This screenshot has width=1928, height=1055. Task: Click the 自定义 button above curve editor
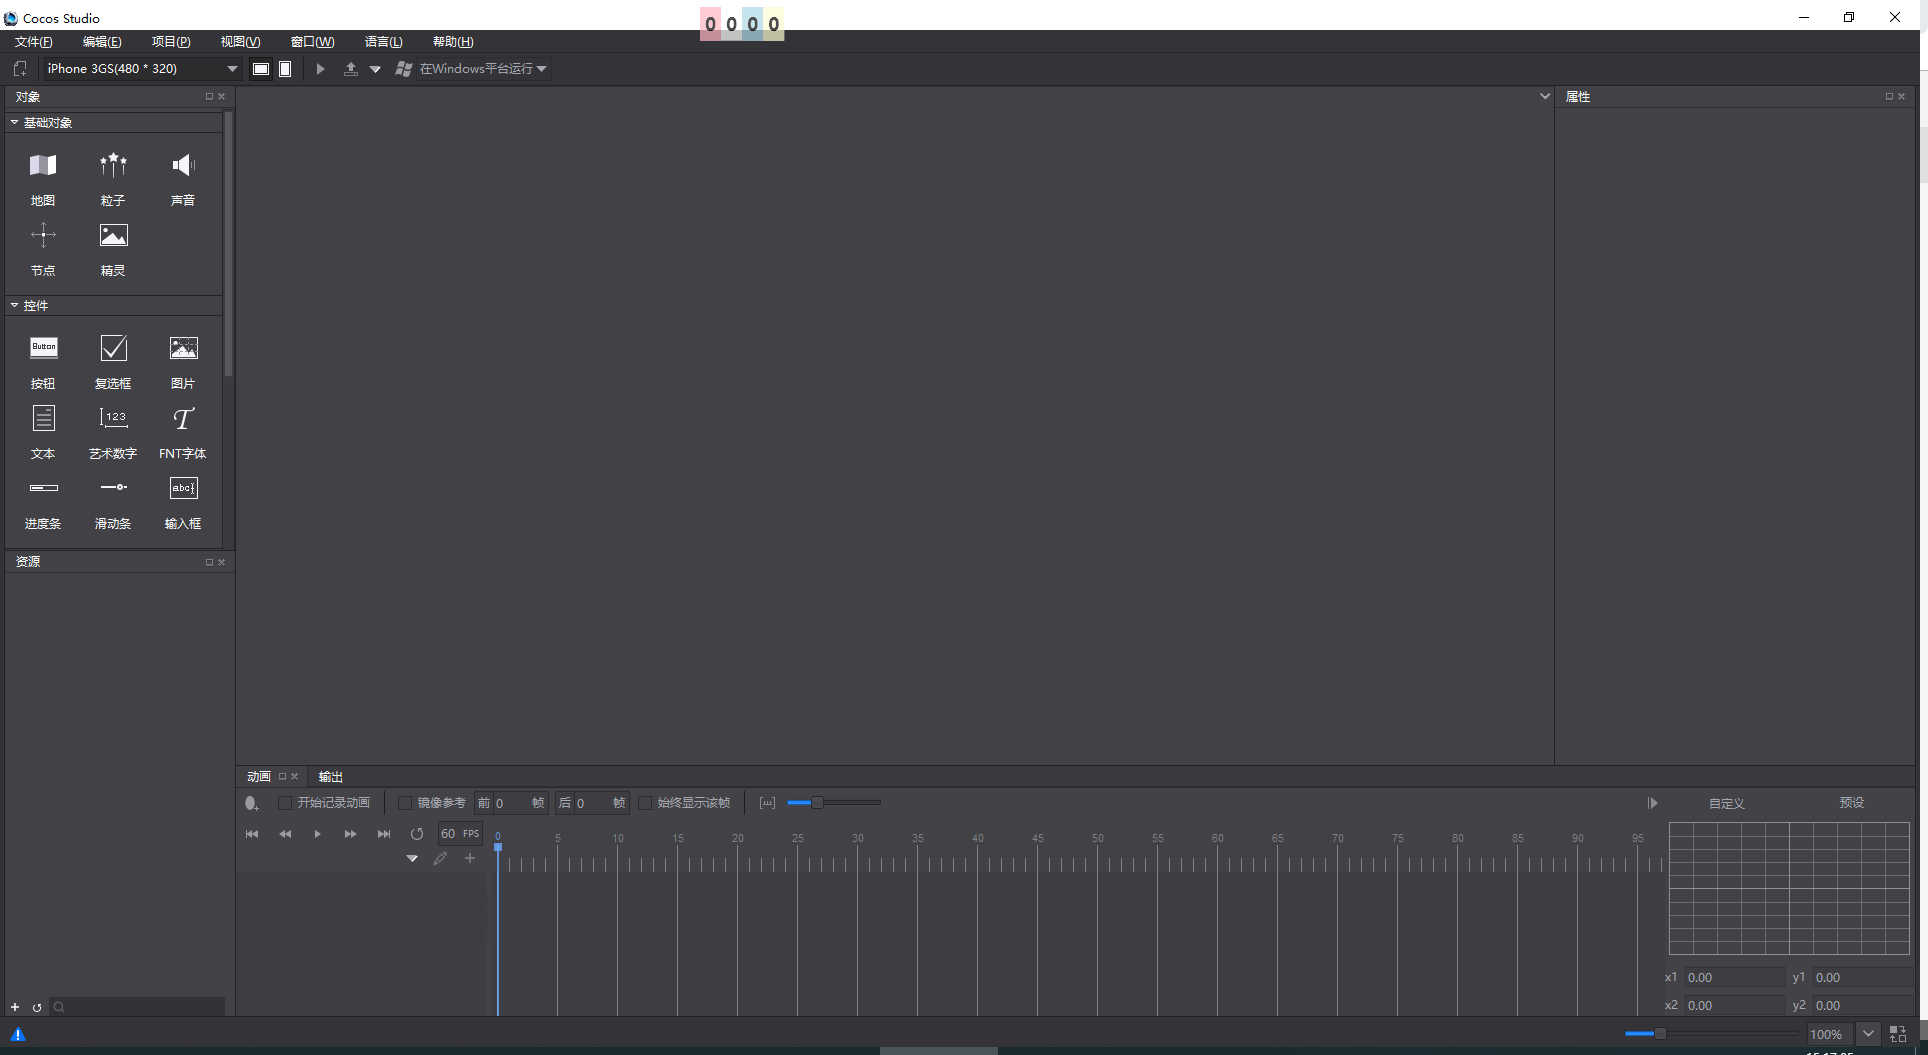pos(1727,802)
